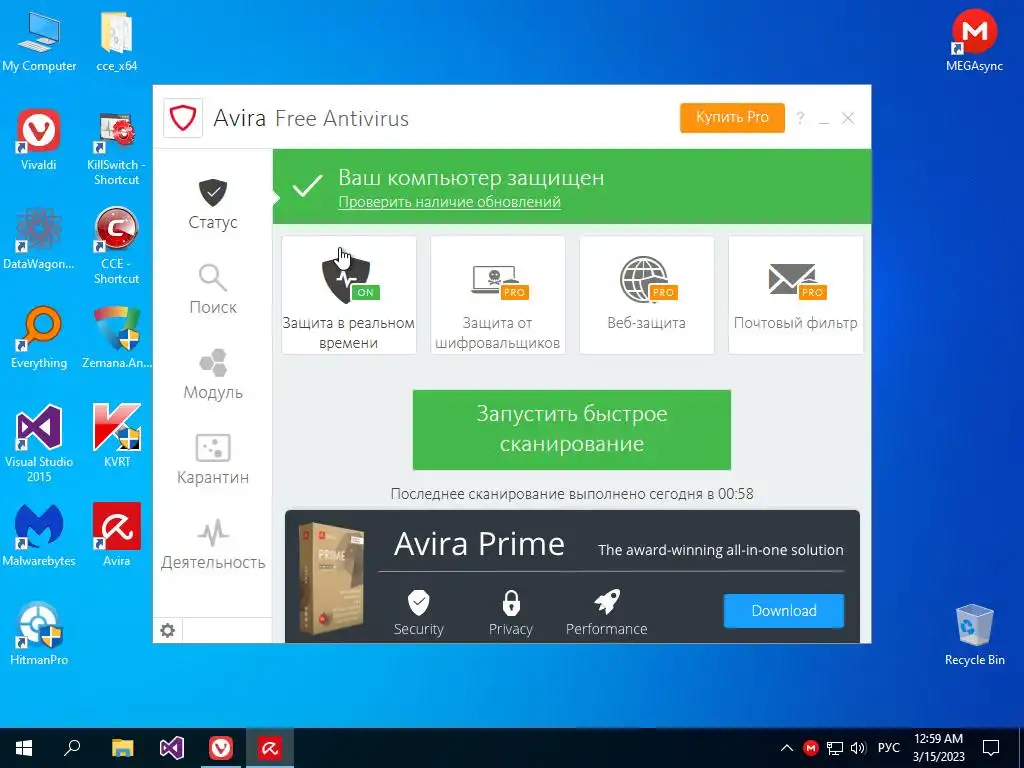Viewport: 1024px width, 768px height.
Task: Click the mail filter PRO badge
Action: [812, 293]
